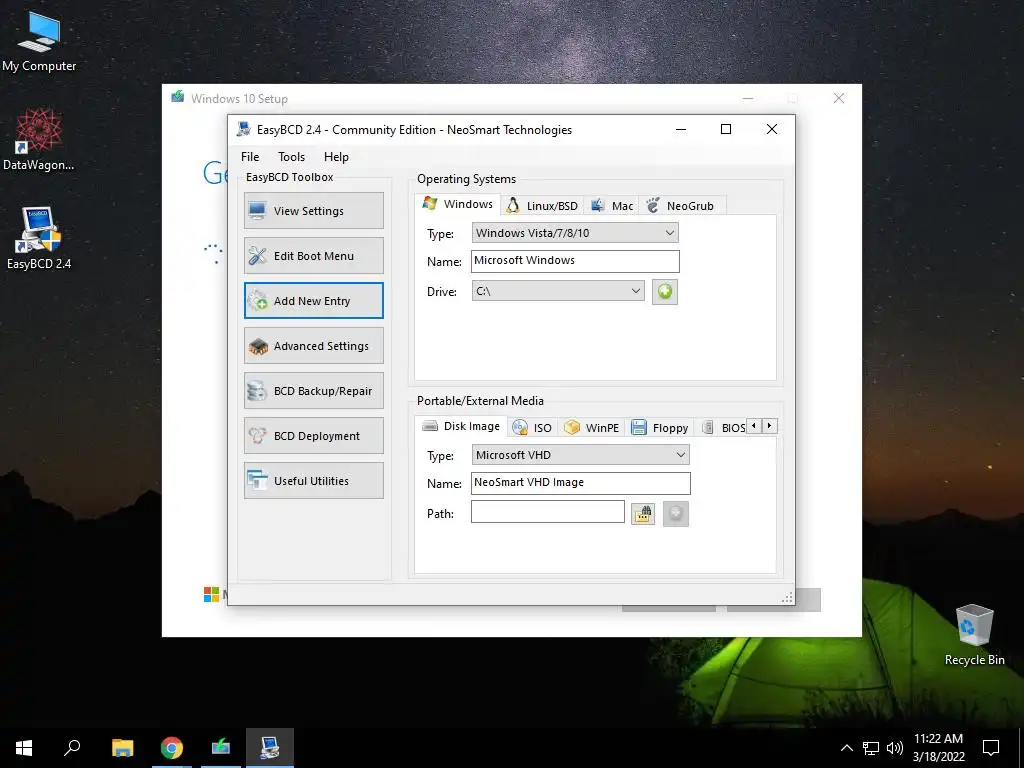The width and height of the screenshot is (1024, 768).
Task: Click the database icon on BCD Backup/Repair
Action: click(x=257, y=391)
